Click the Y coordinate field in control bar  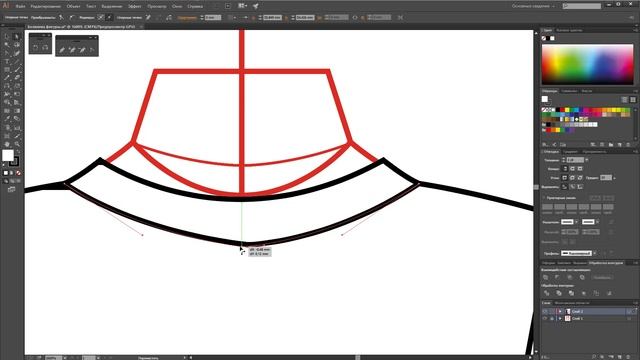coord(305,18)
